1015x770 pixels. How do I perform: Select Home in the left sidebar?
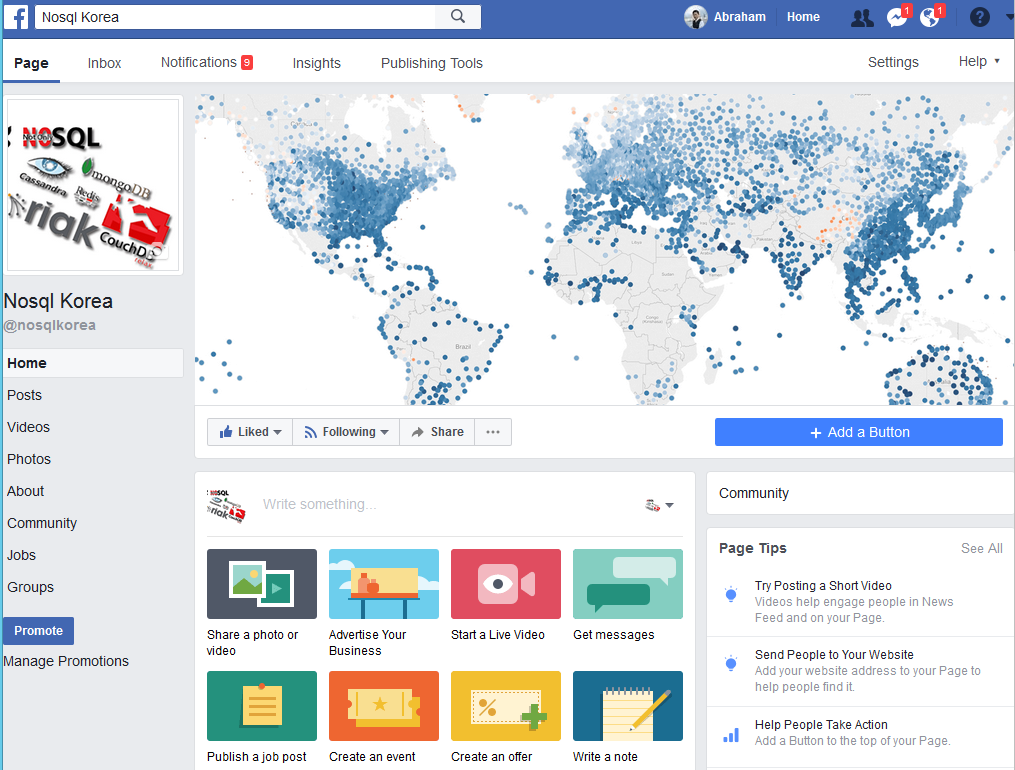93,363
